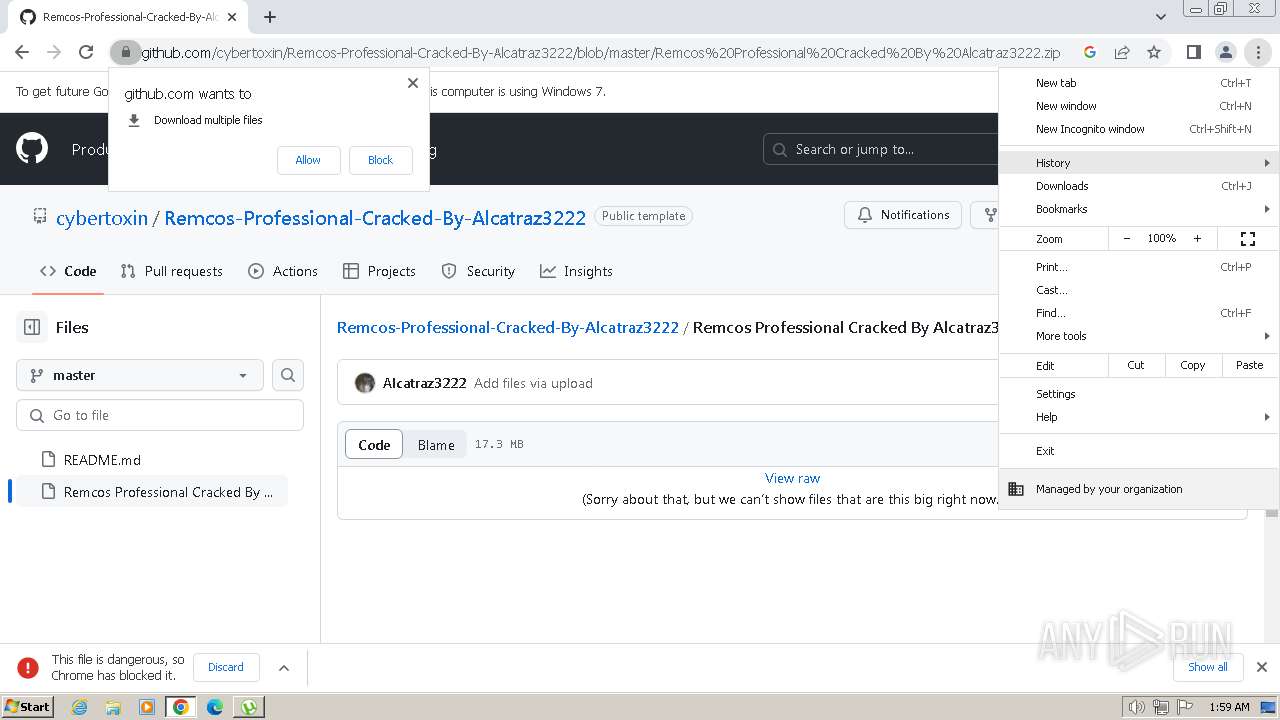Reload the page with refresh icon
The width and height of the screenshot is (1280, 720).
pyautogui.click(x=86, y=52)
